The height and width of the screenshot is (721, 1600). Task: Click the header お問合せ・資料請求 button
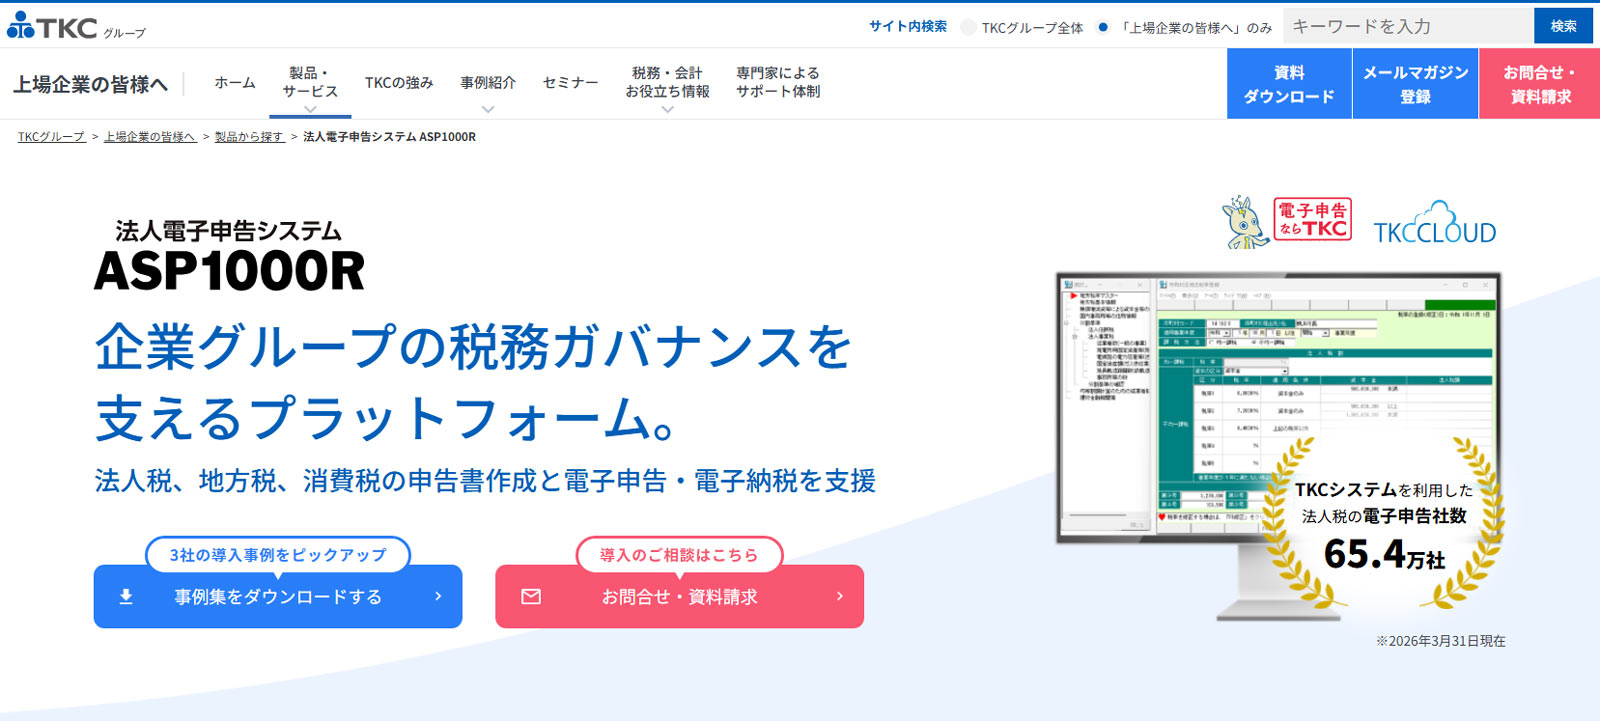1540,84
